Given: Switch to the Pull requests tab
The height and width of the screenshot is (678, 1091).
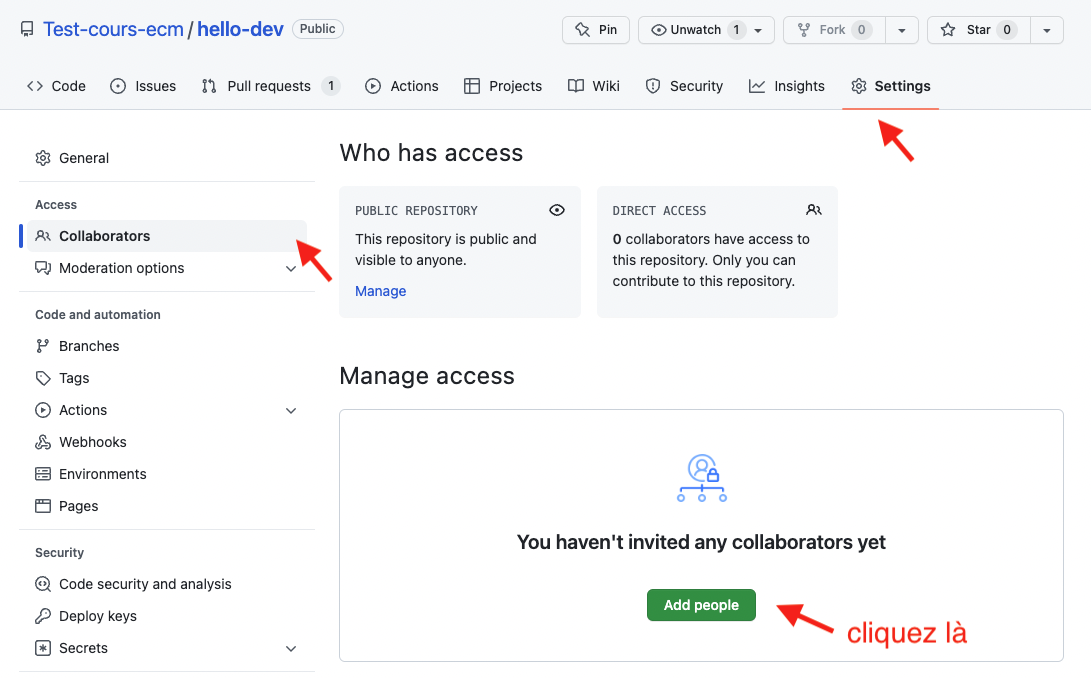Looking at the screenshot, I should 269,86.
